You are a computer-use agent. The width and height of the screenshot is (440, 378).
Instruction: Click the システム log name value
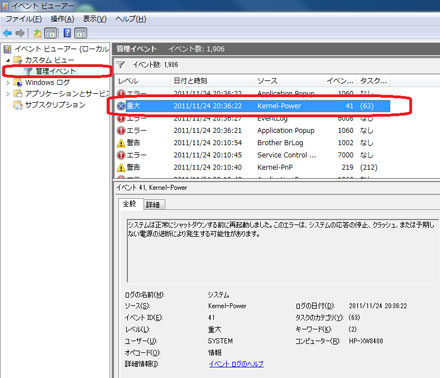[218, 295]
